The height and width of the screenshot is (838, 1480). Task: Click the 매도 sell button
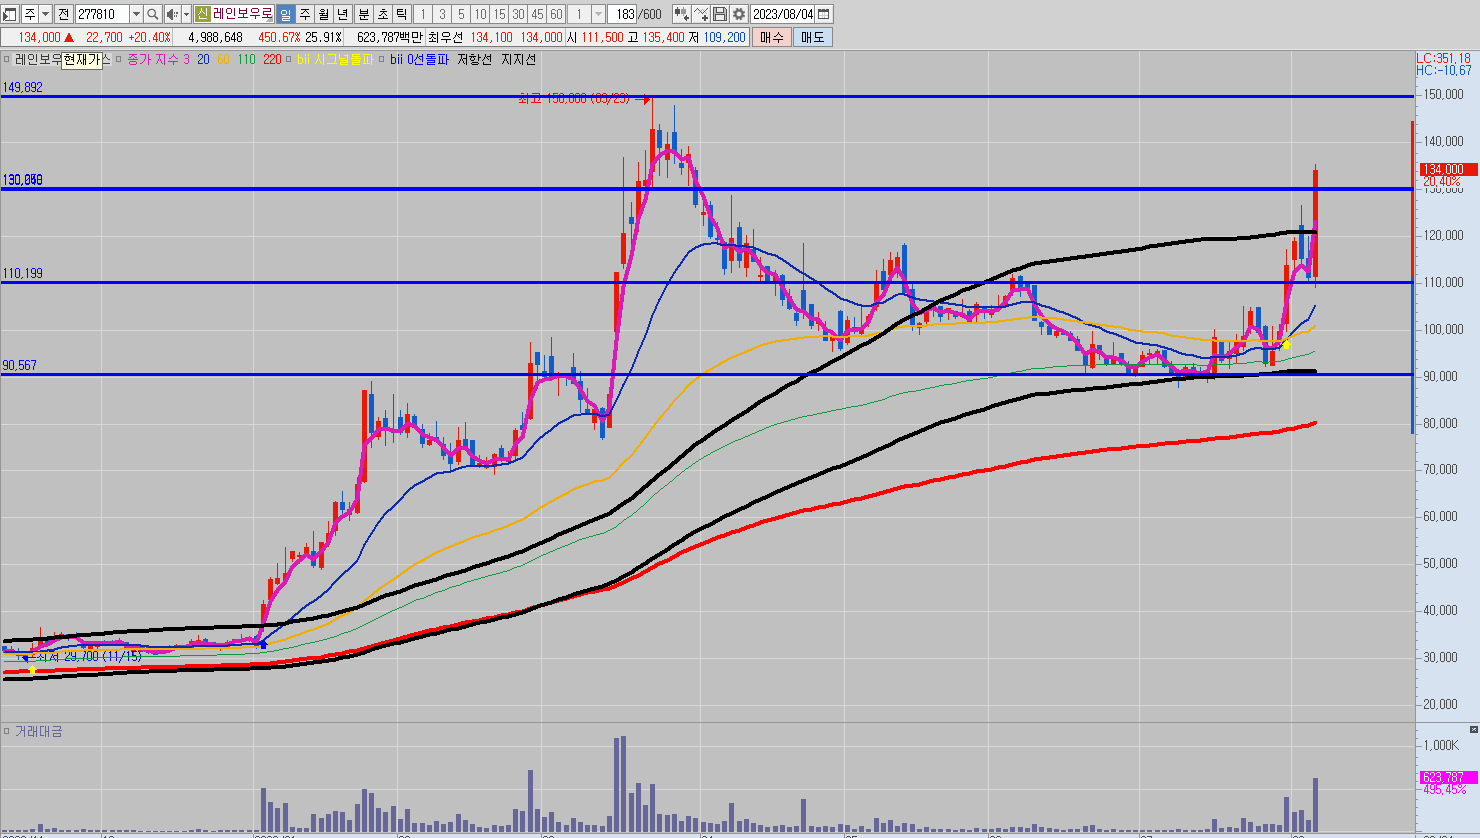point(813,37)
